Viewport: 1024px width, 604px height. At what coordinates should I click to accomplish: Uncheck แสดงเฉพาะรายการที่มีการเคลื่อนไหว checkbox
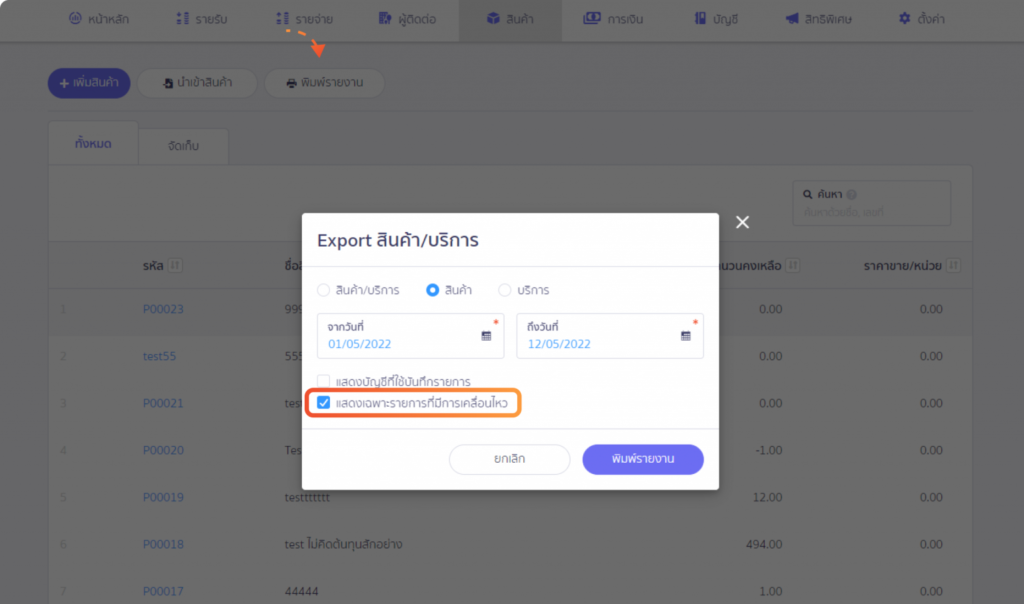point(323,403)
